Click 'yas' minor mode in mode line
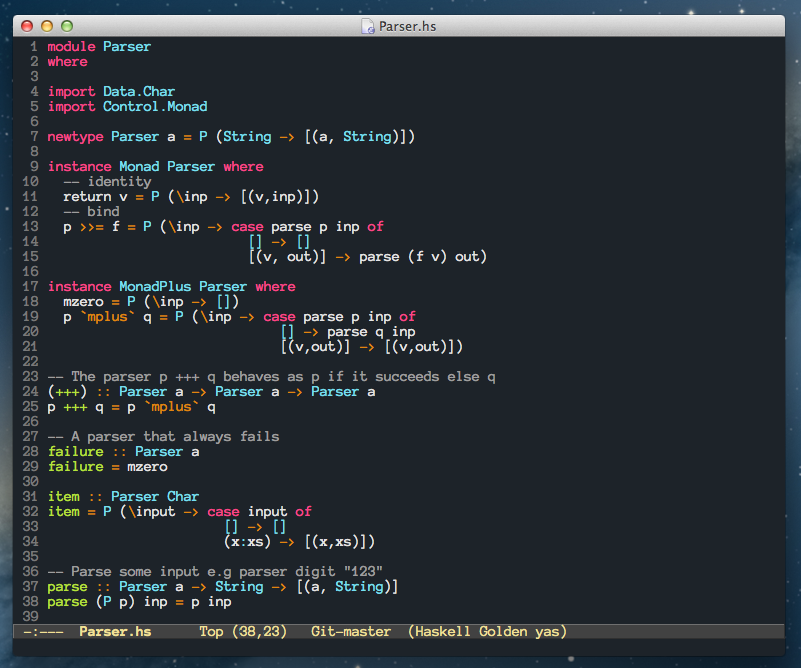This screenshot has width=801, height=668. point(548,632)
